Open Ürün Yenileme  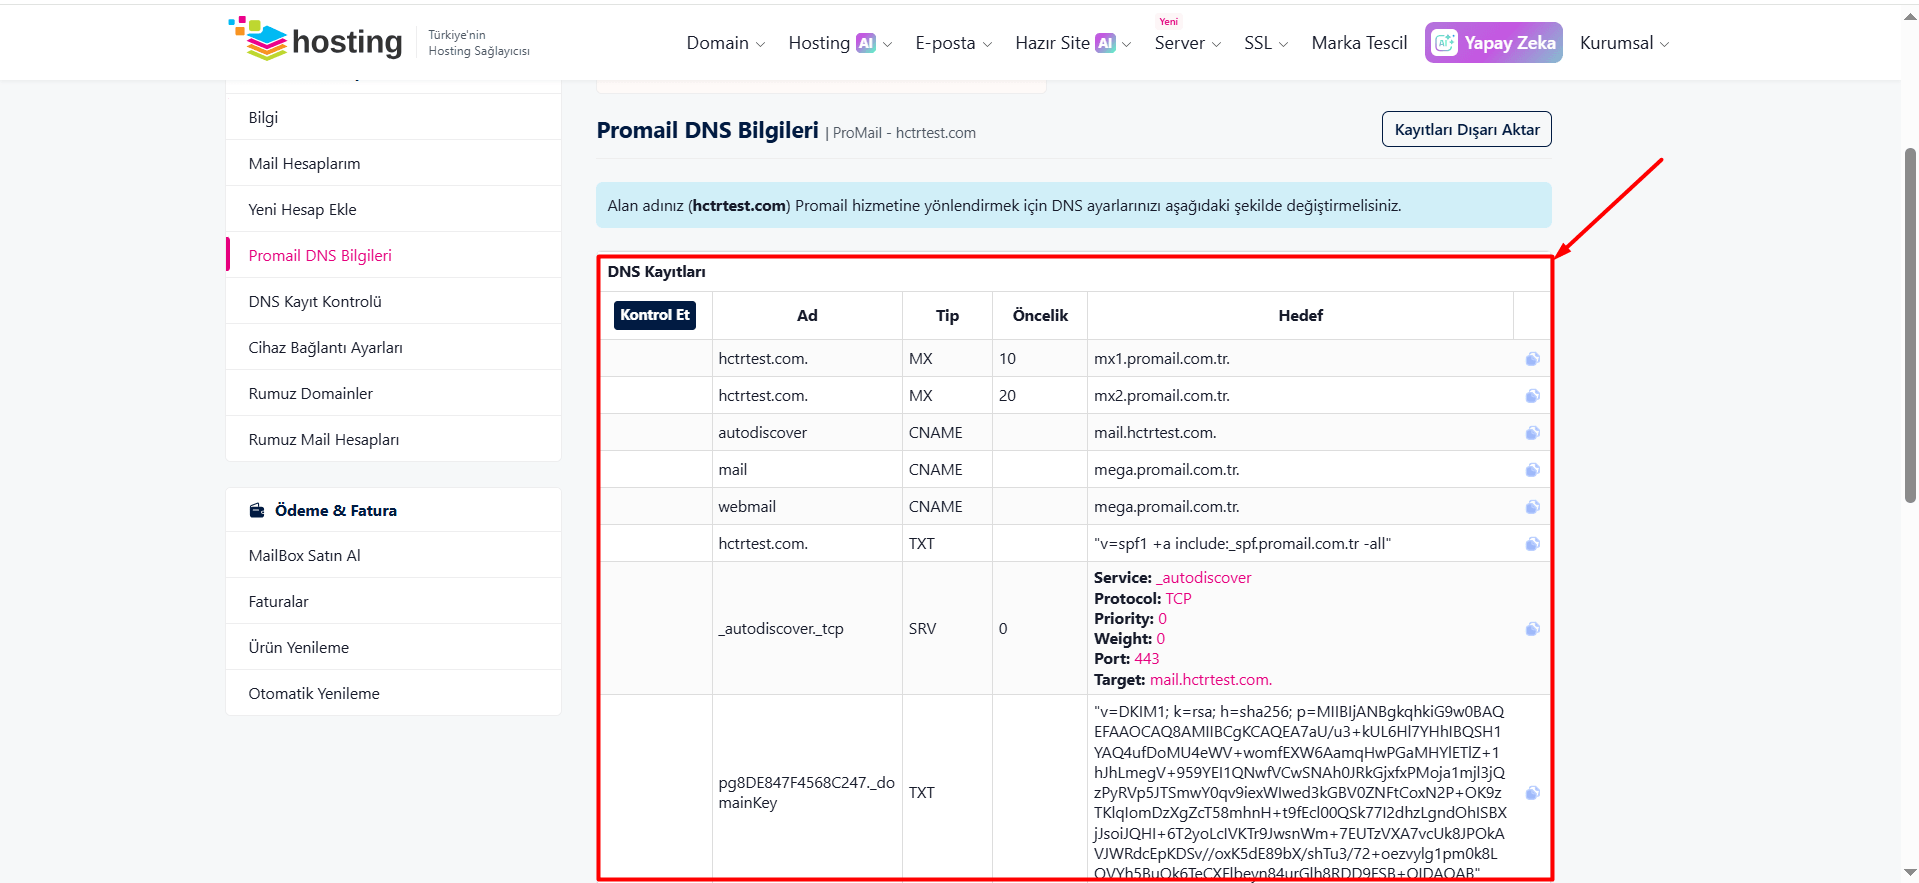pos(393,647)
